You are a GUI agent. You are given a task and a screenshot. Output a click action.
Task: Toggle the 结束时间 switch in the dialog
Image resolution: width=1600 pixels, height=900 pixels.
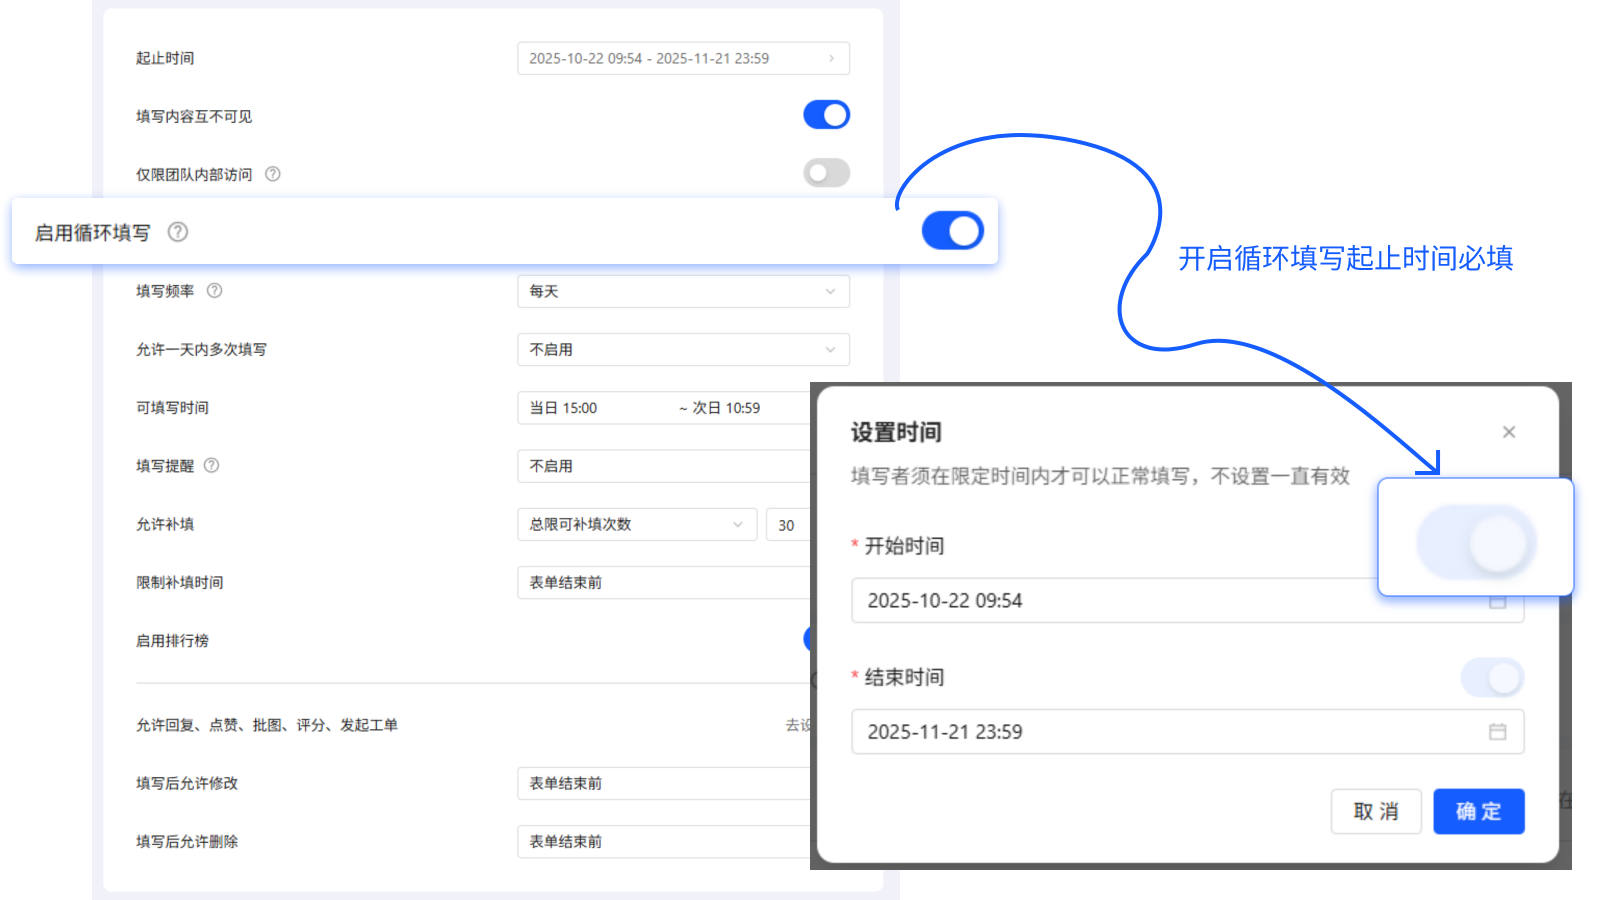click(x=1491, y=677)
